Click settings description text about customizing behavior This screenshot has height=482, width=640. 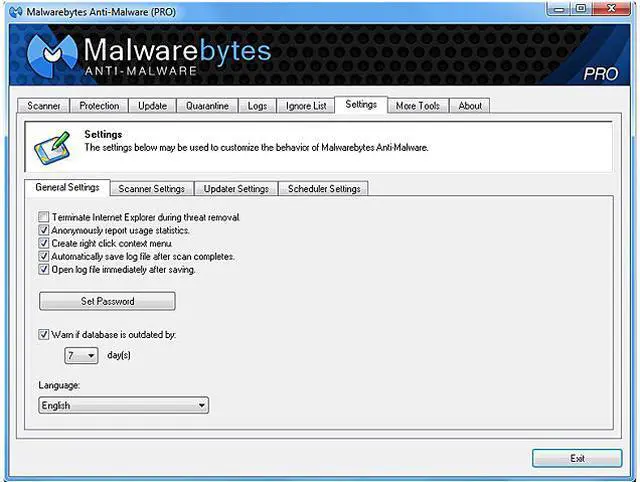click(256, 147)
